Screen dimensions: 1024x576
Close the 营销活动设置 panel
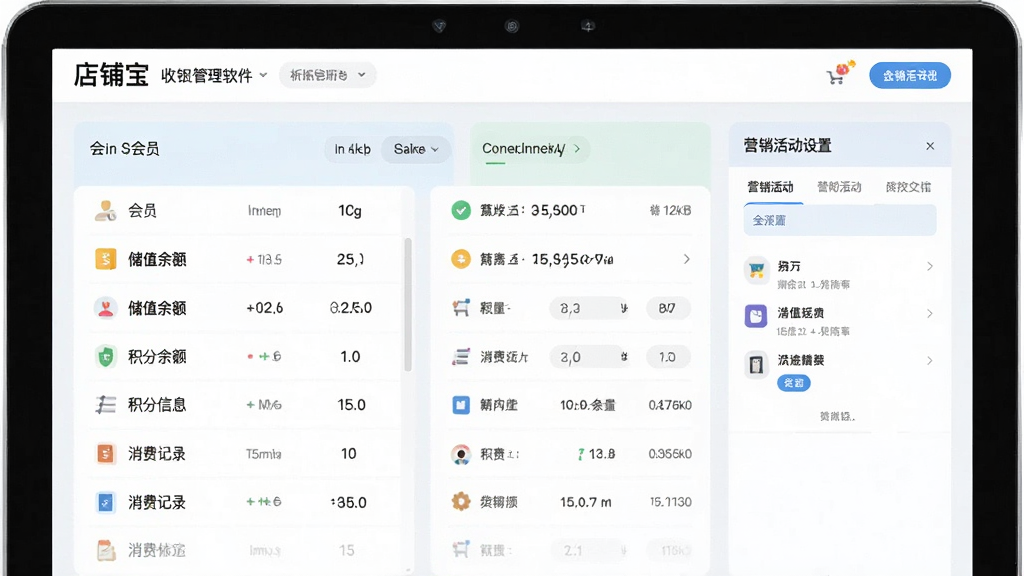click(930, 146)
